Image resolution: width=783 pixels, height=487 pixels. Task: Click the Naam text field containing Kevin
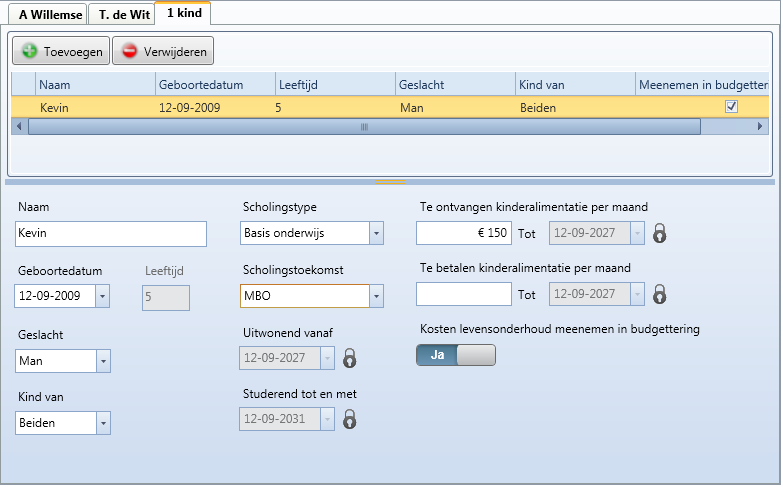tap(111, 234)
